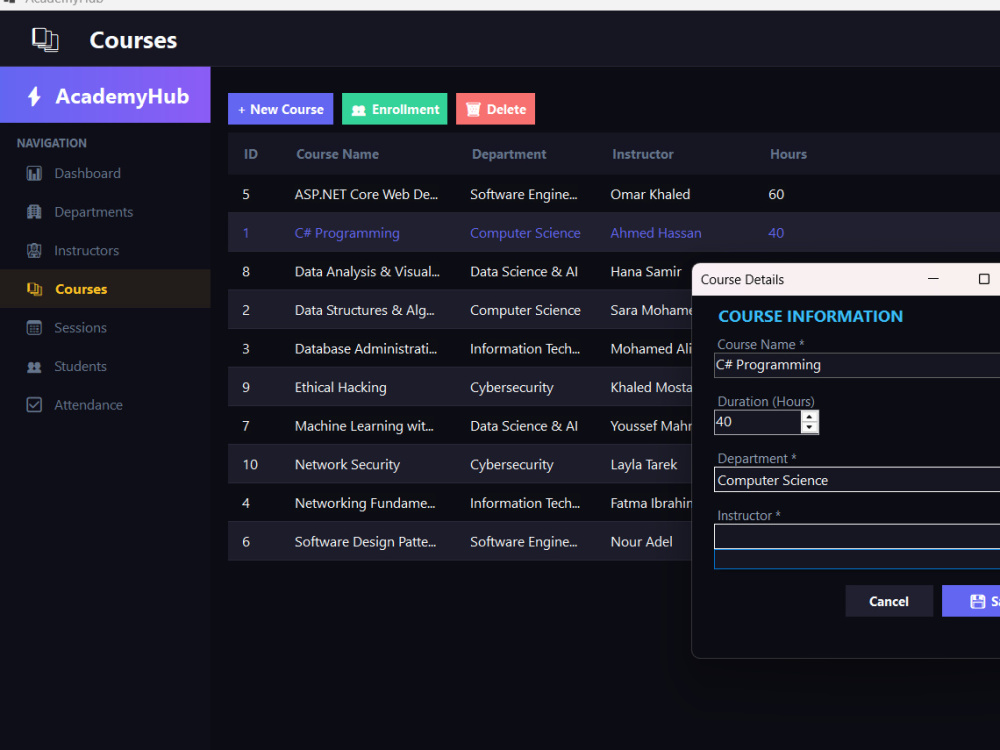The image size is (1000, 750).
Task: Select the Software Design Patte... row
Action: 460,541
